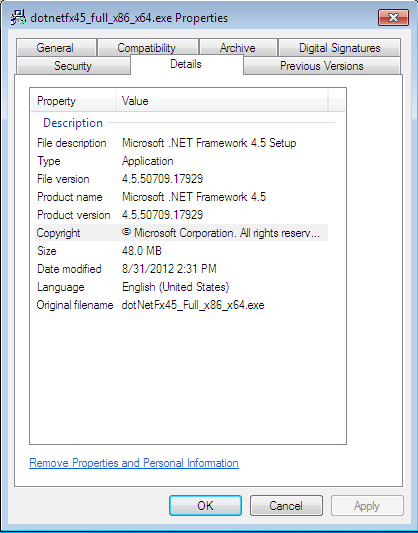Open the Compatibility tab
The width and height of the screenshot is (418, 533).
[x=147, y=48]
